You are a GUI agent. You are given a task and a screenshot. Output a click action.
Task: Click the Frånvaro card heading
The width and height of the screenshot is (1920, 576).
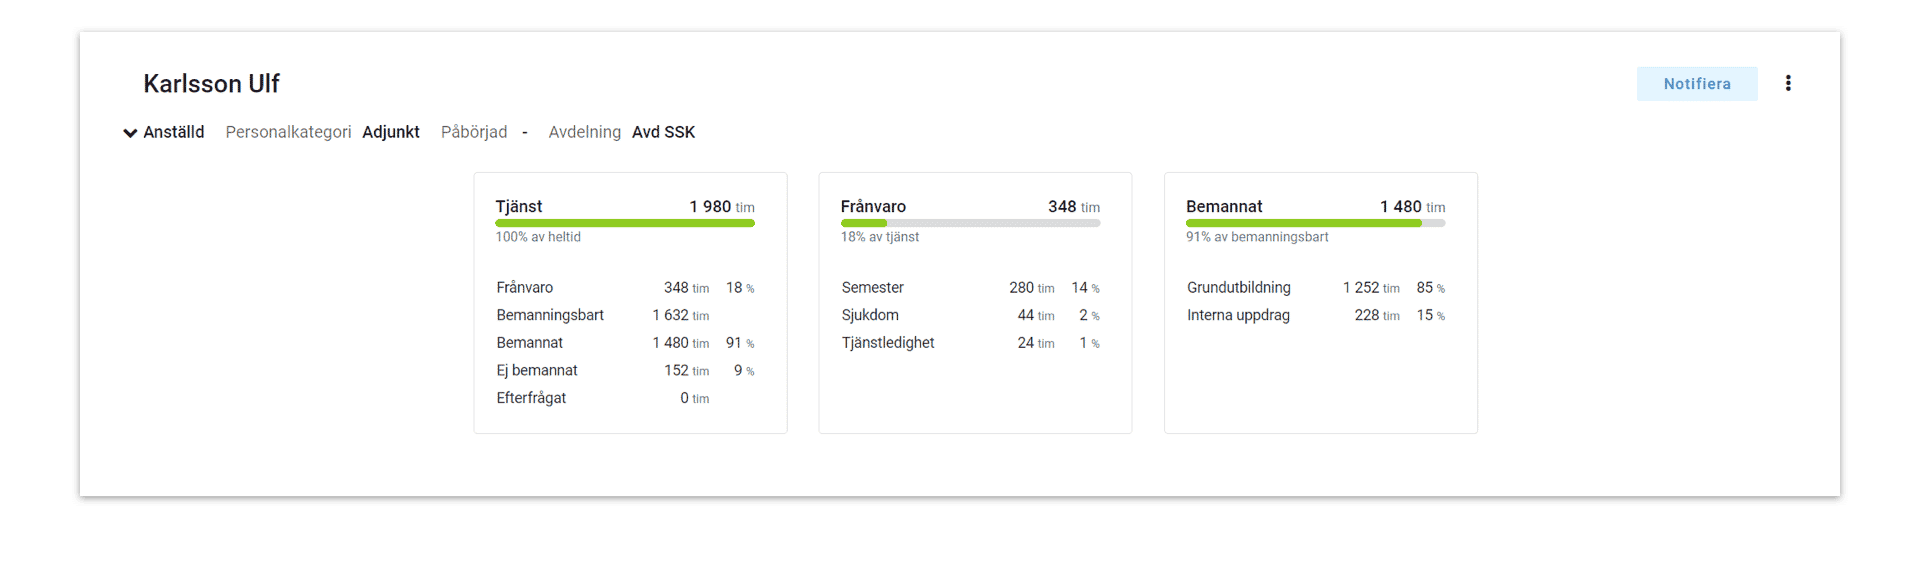874,206
